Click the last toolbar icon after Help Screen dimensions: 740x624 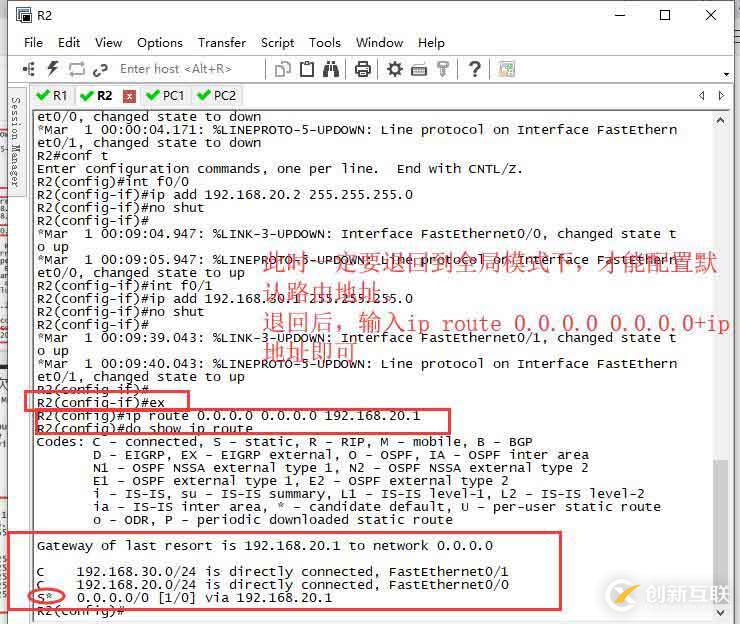(x=506, y=69)
